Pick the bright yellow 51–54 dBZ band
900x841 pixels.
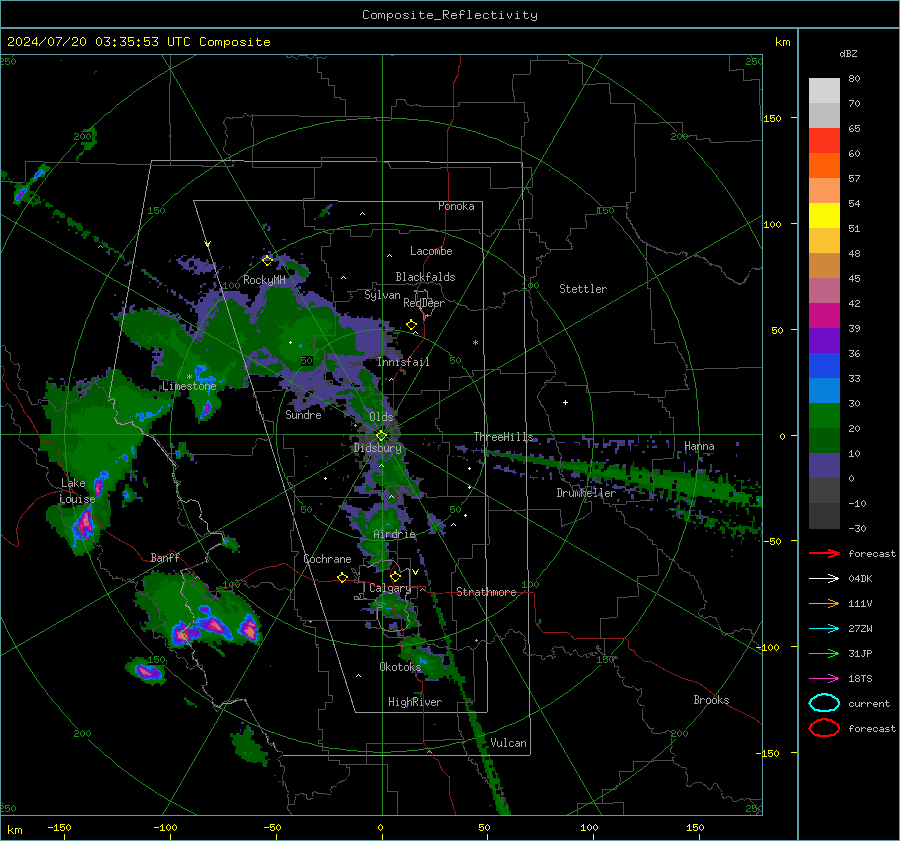[824, 216]
